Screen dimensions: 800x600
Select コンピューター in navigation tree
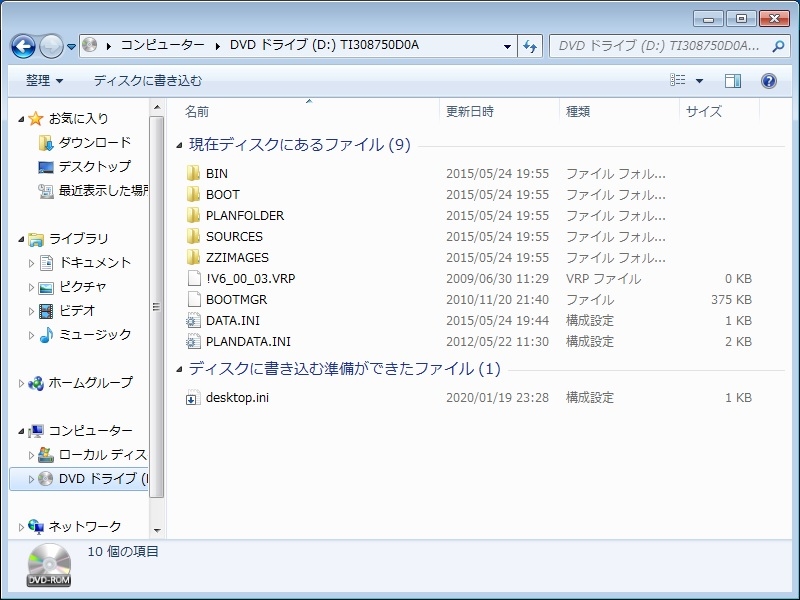[90, 431]
